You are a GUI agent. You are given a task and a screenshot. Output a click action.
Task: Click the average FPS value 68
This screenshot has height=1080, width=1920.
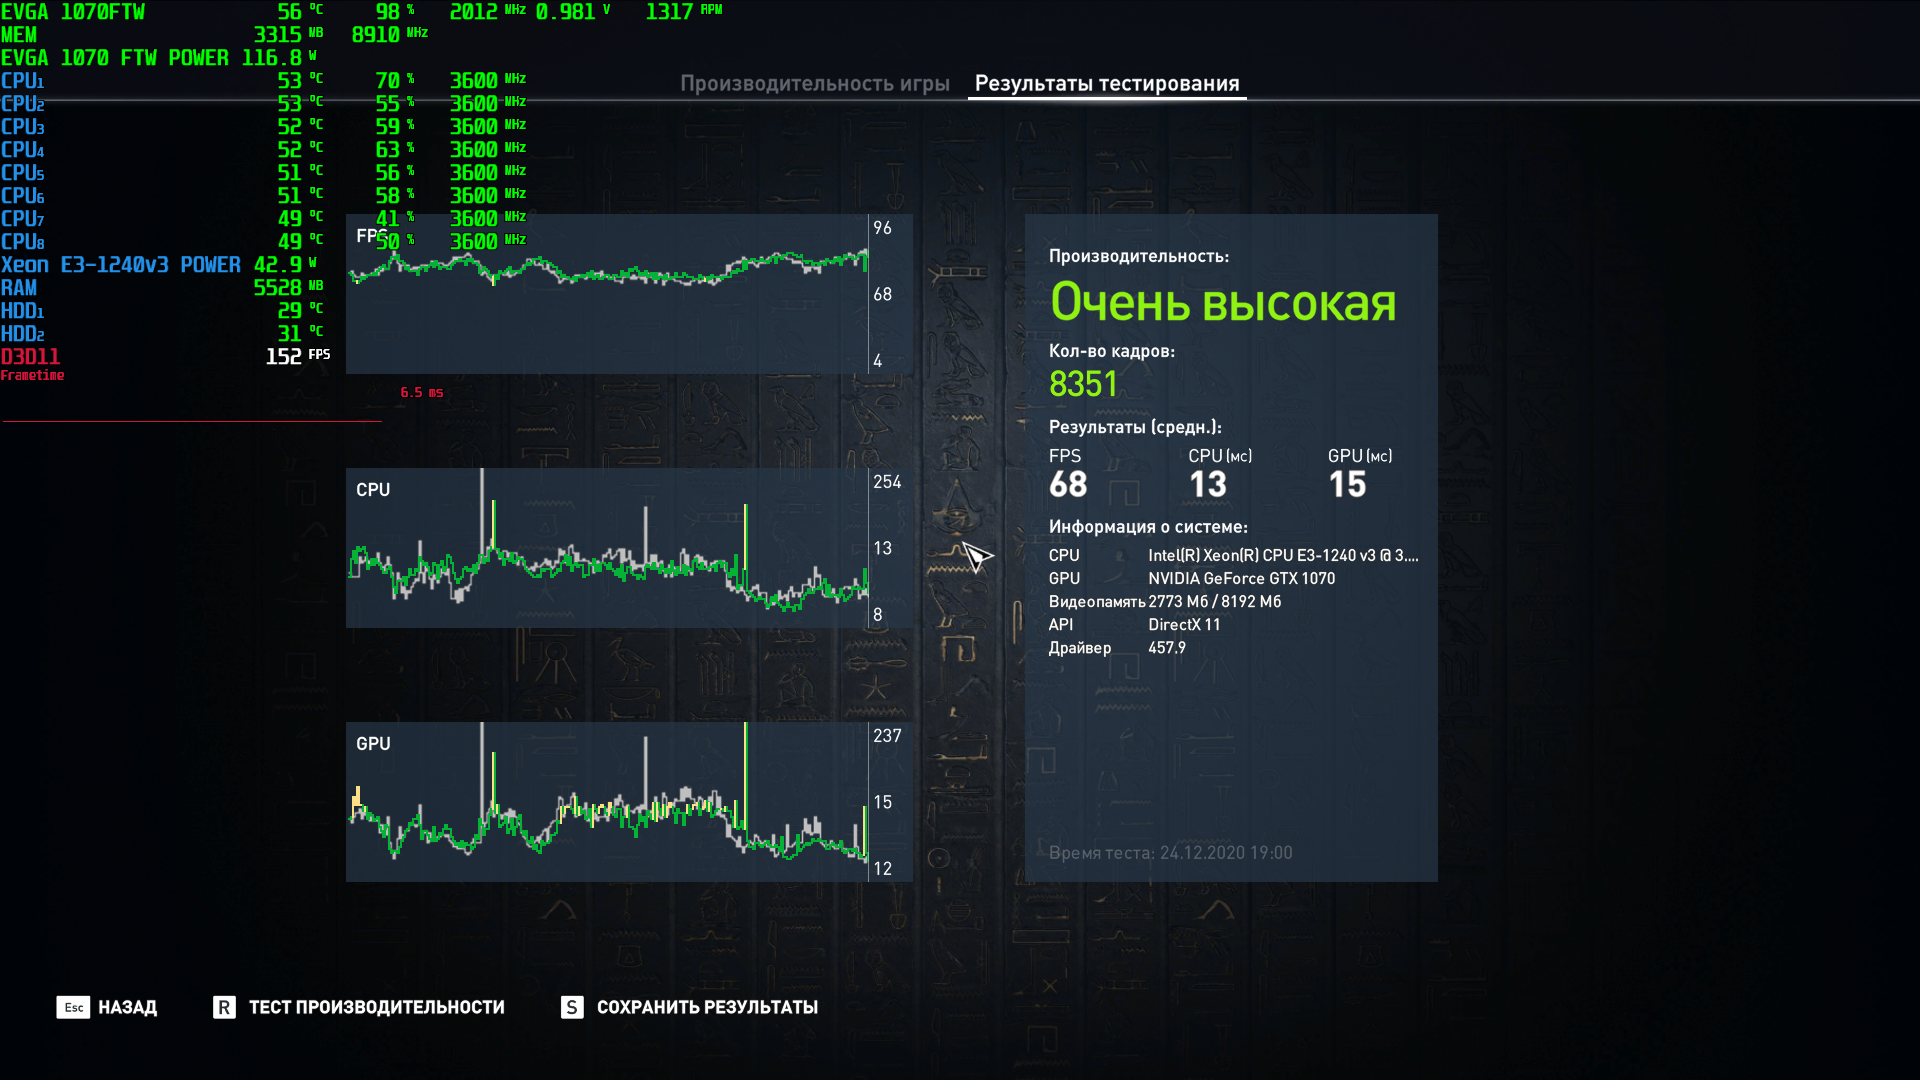(x=1068, y=485)
